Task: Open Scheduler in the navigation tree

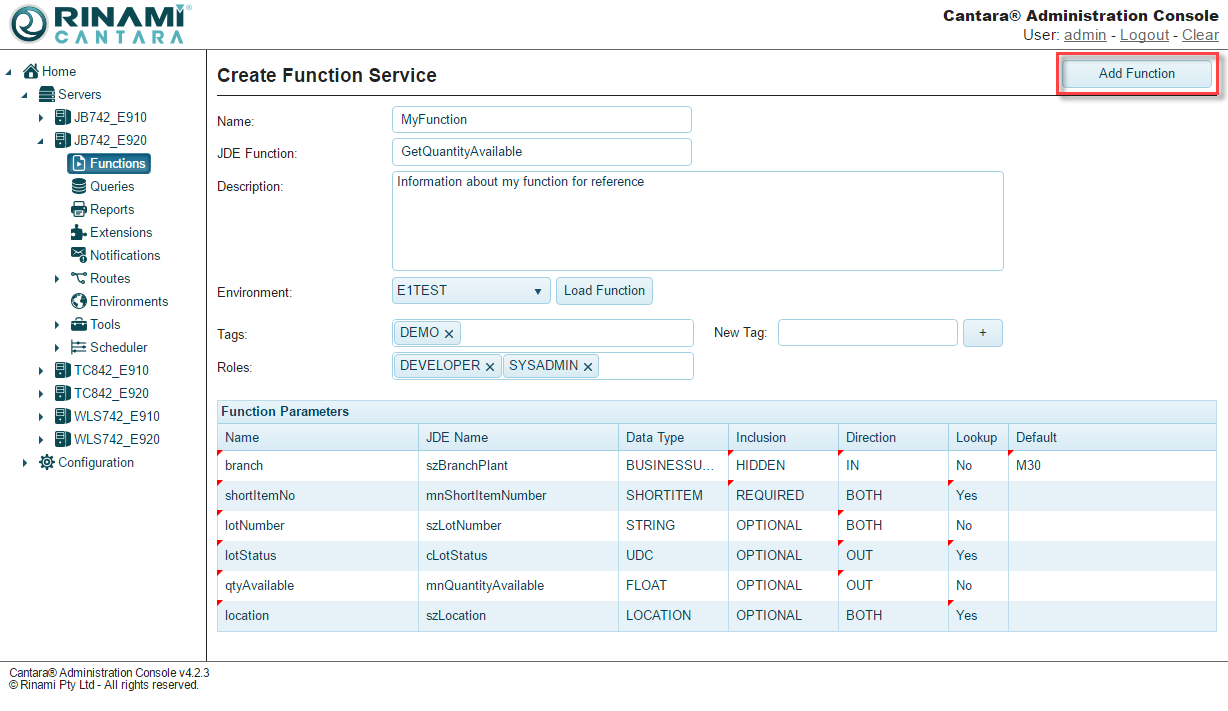Action: click(118, 347)
